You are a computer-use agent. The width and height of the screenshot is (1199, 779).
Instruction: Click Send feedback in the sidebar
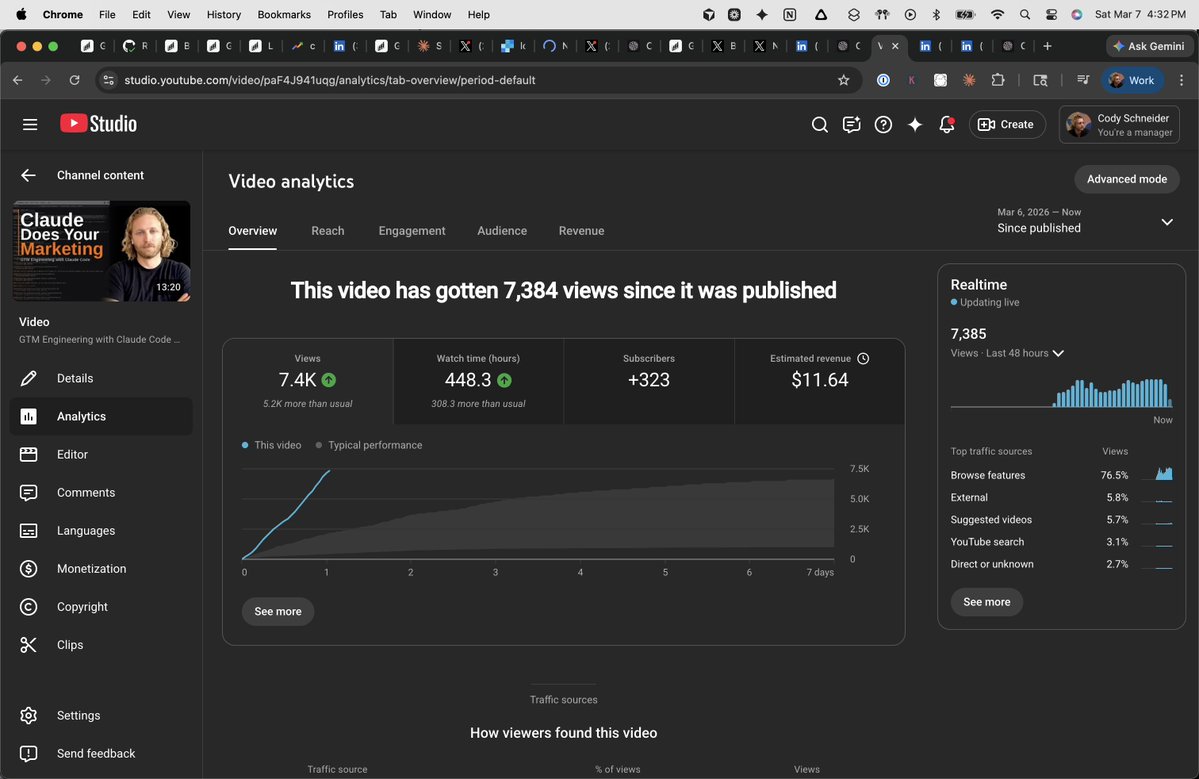[x=101, y=754]
